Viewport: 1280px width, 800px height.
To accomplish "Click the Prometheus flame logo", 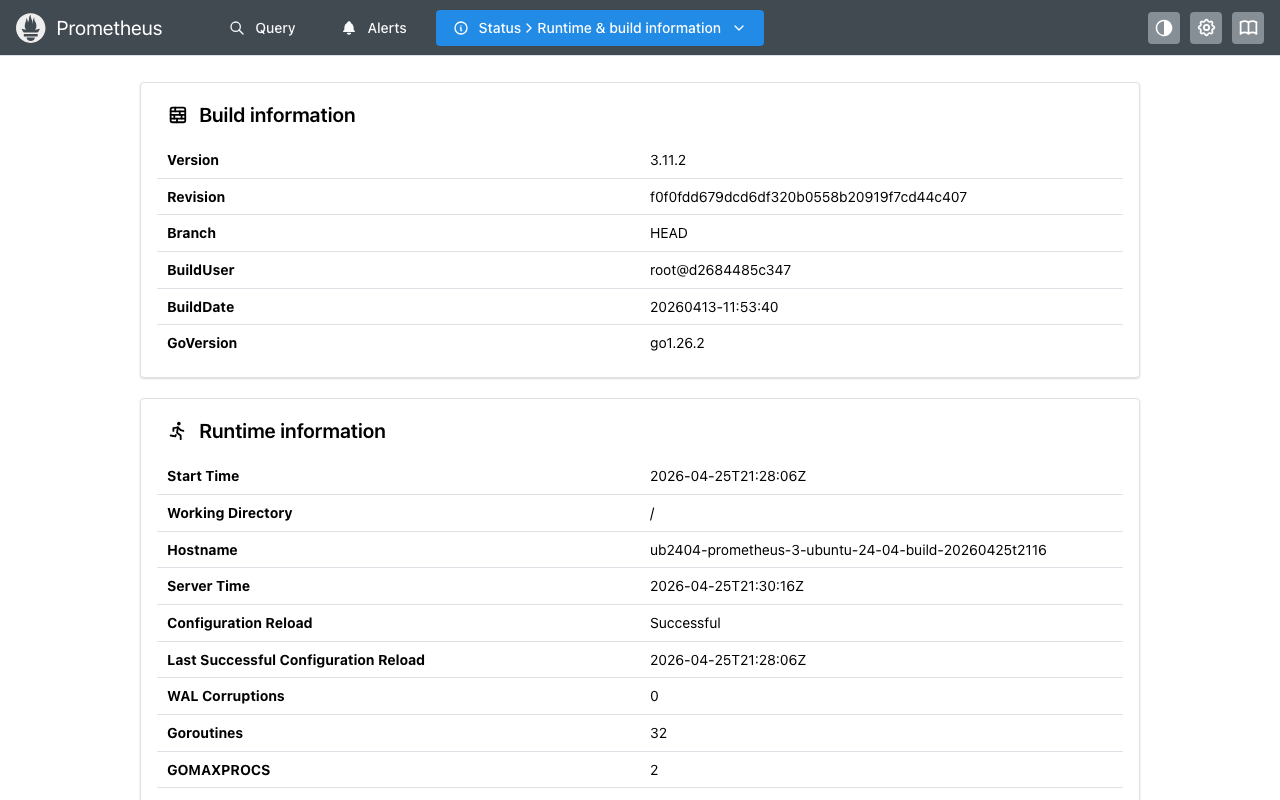I will [x=31, y=28].
